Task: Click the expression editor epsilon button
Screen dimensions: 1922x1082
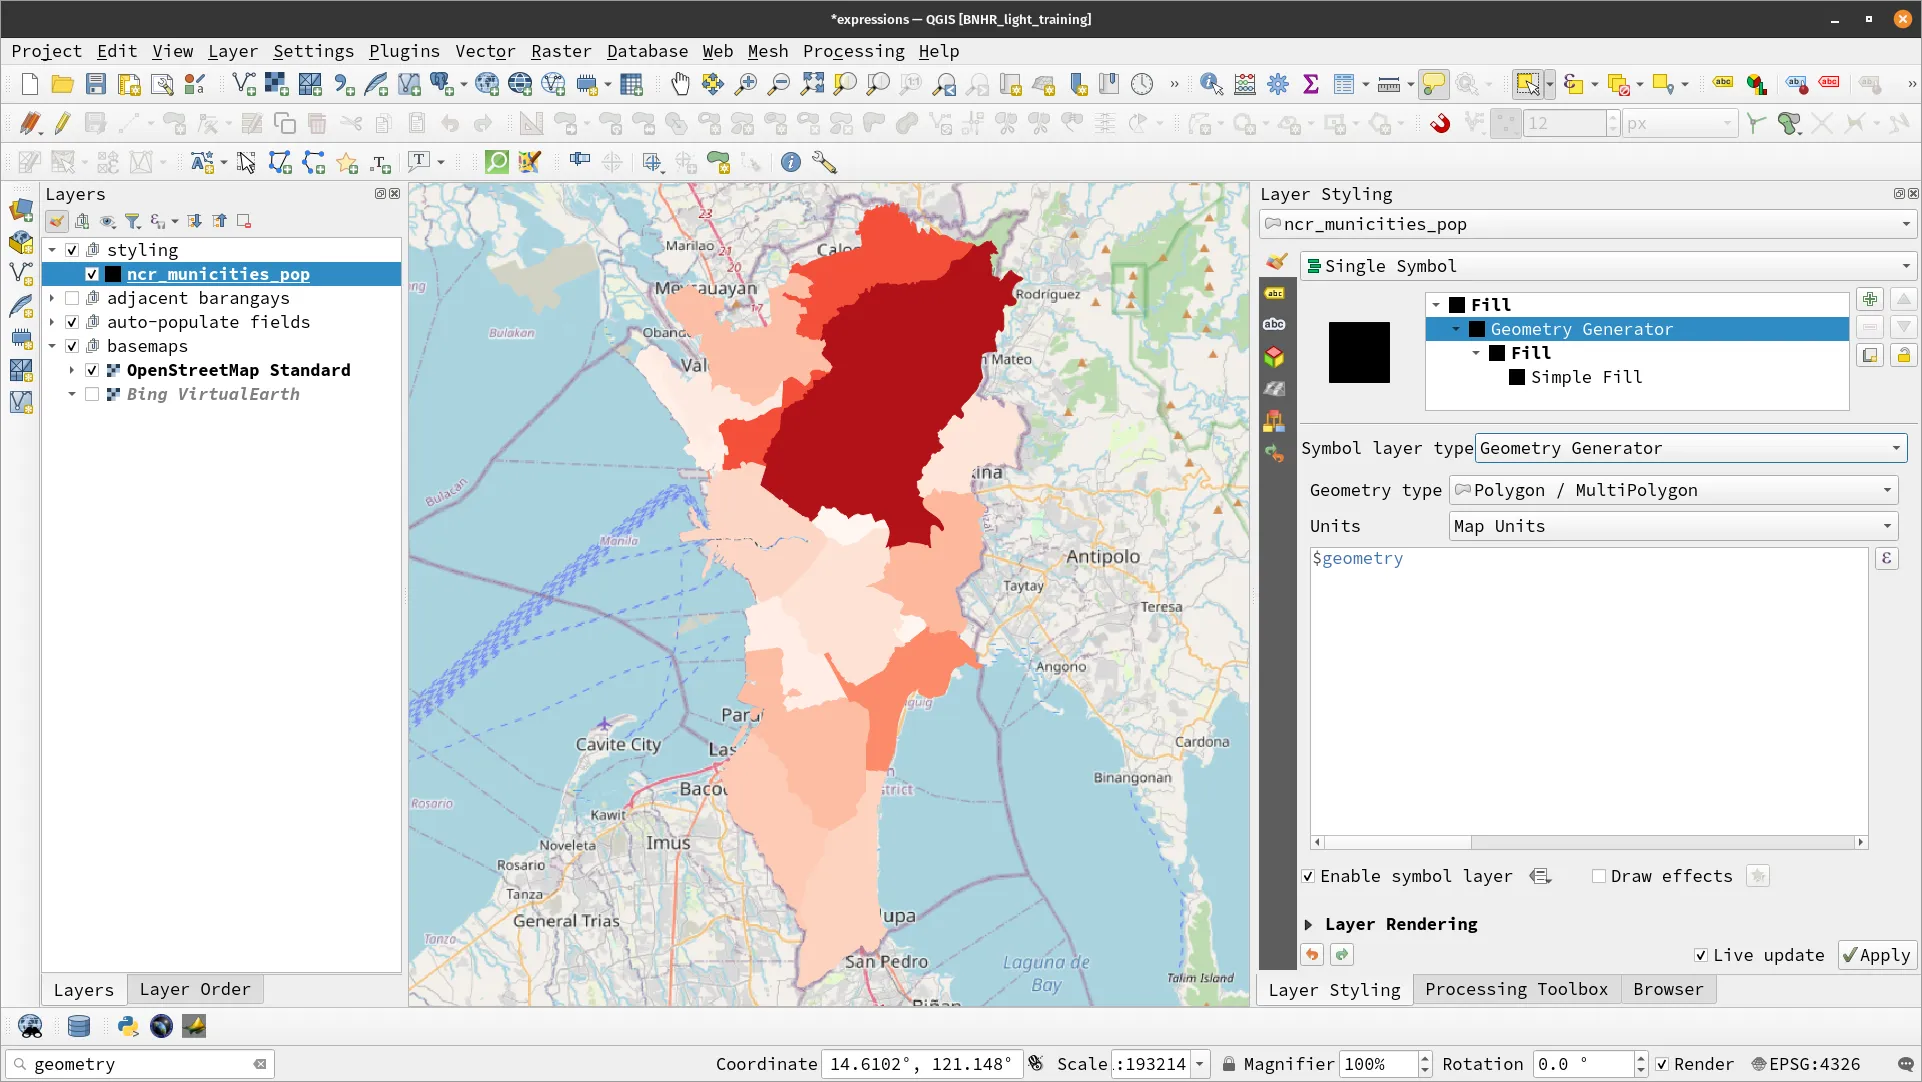Action: (1886, 559)
